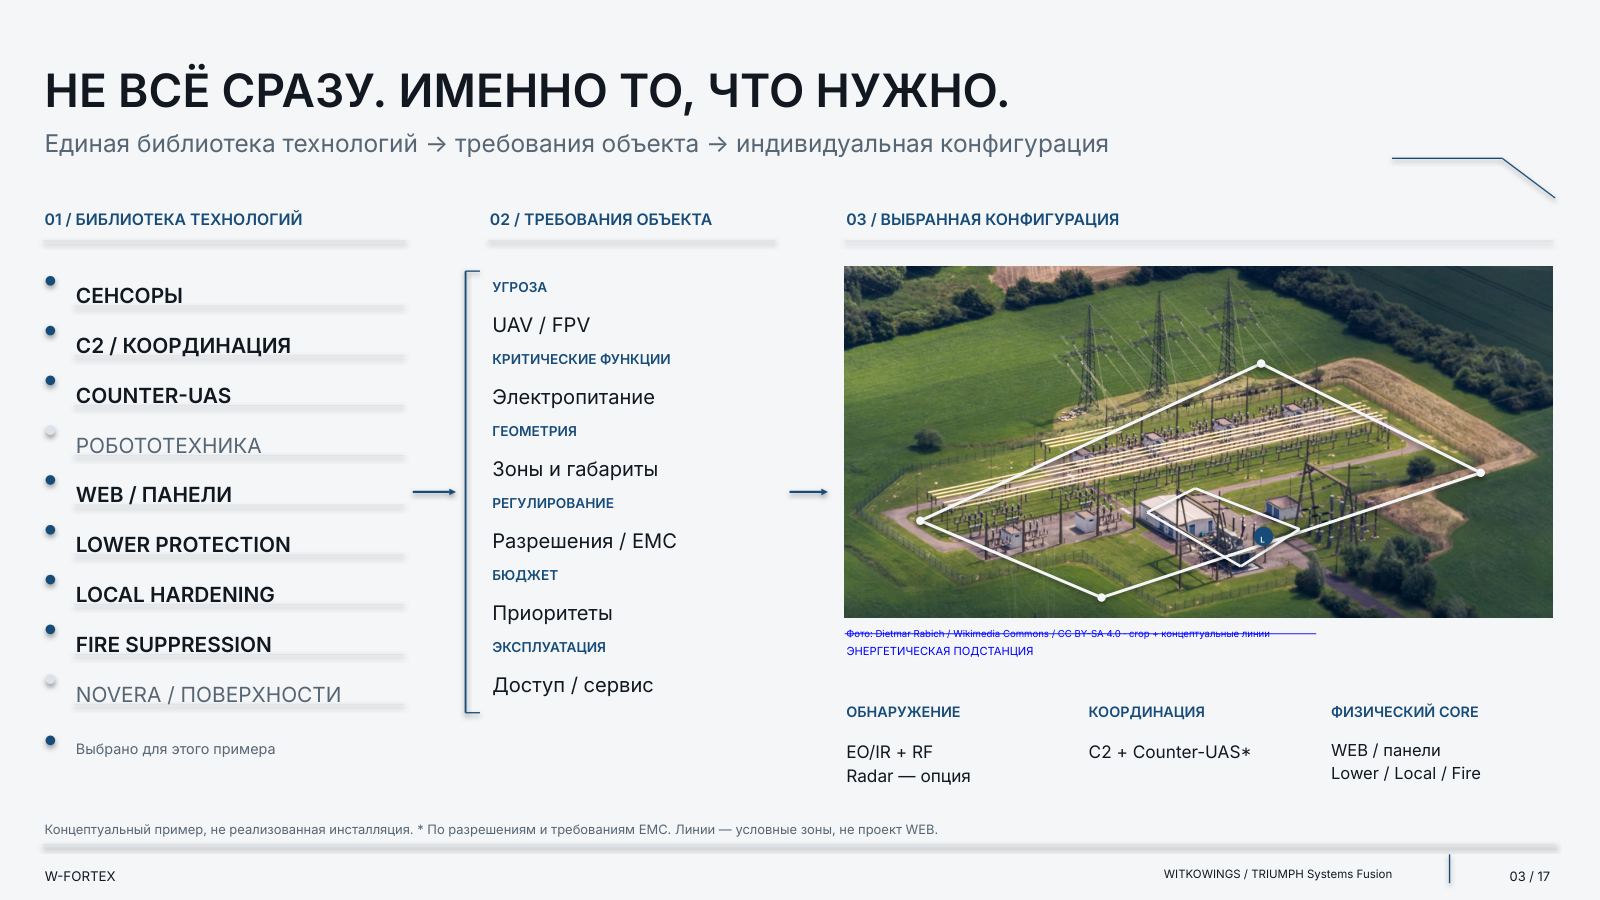Click the Dietmar Rabich photo credit line

coord(1058,634)
